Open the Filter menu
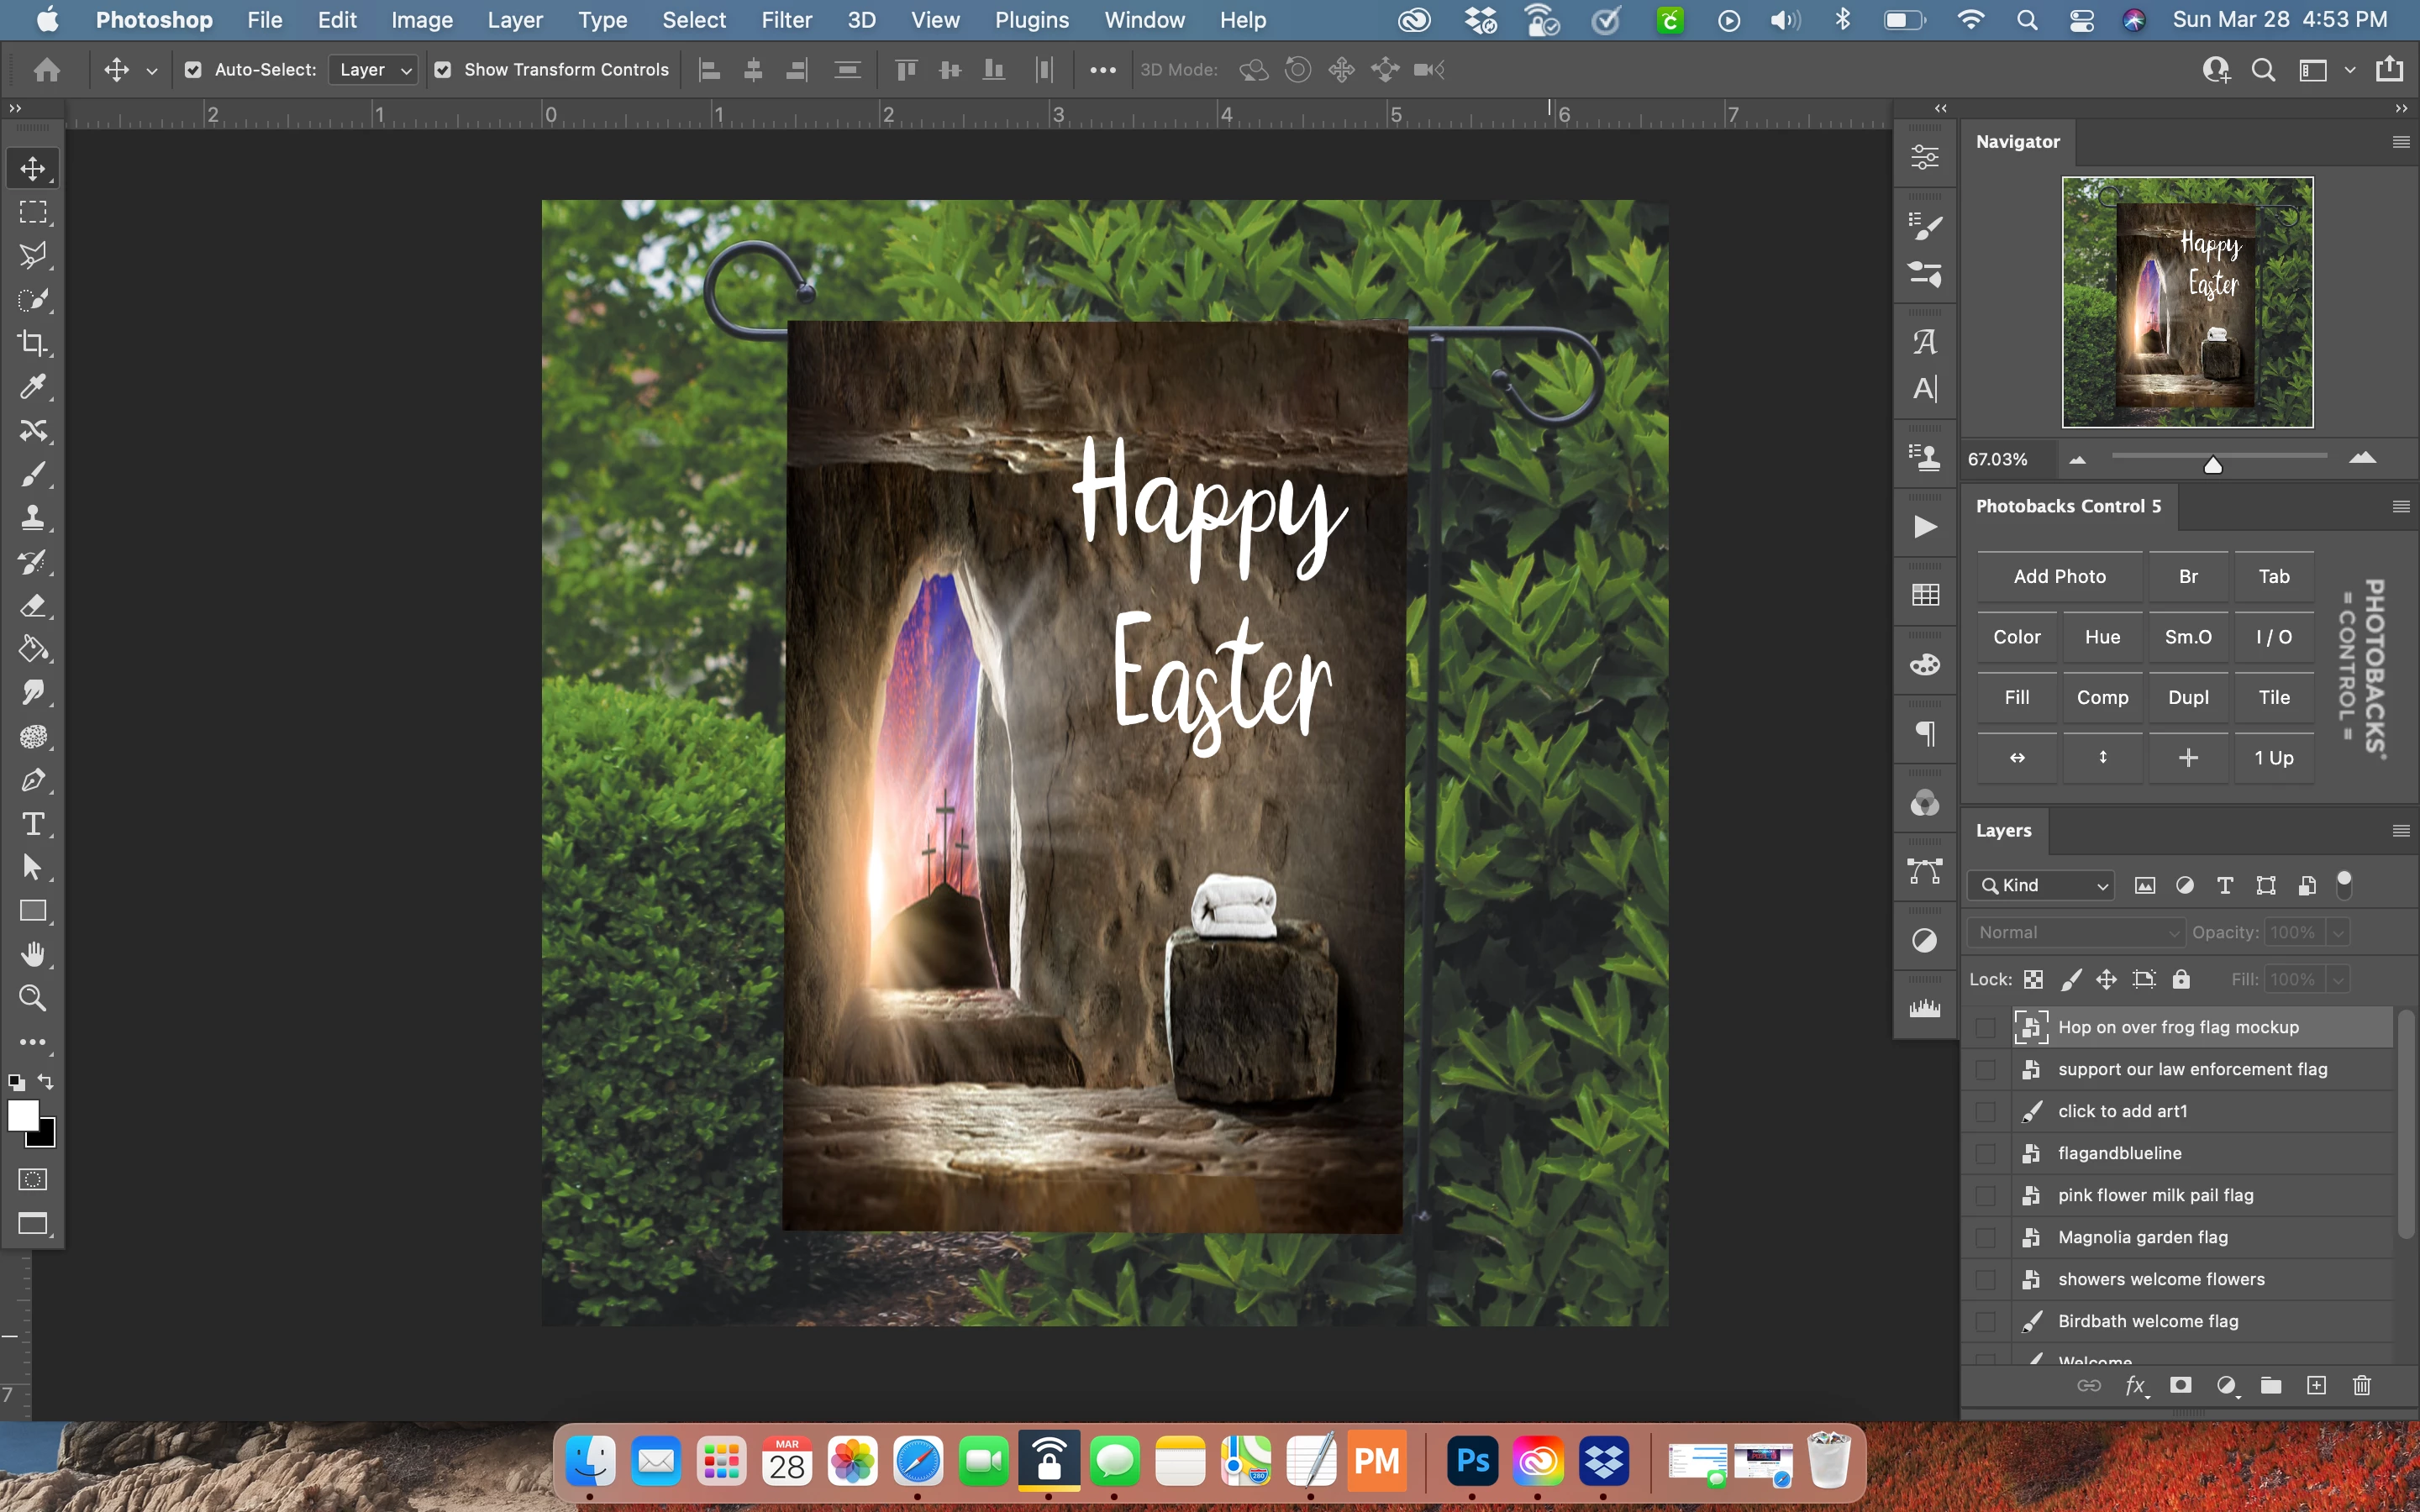 786,20
